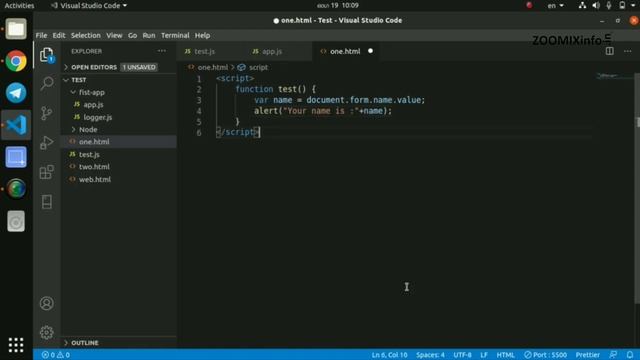640x360 pixels.
Task: Click the Visual Studio Code dock icon
Action: (x=16, y=125)
